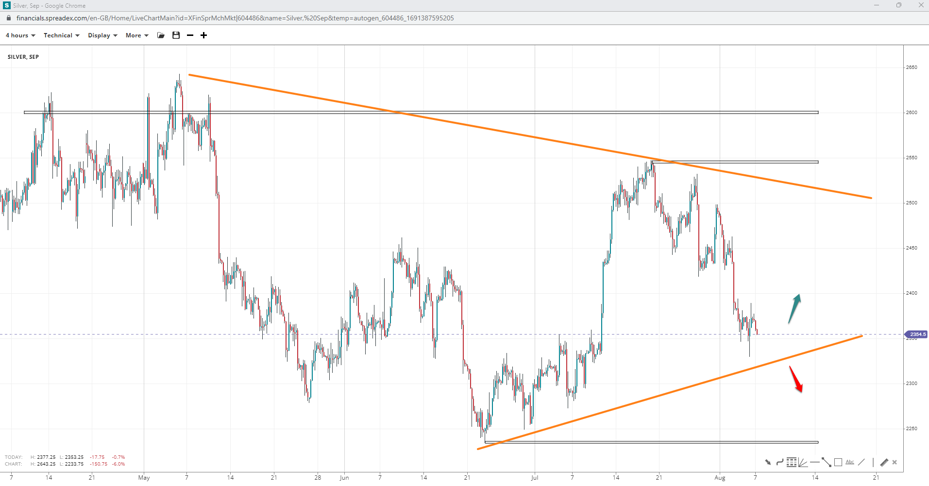Select the curved line drawing tool

(x=780, y=462)
